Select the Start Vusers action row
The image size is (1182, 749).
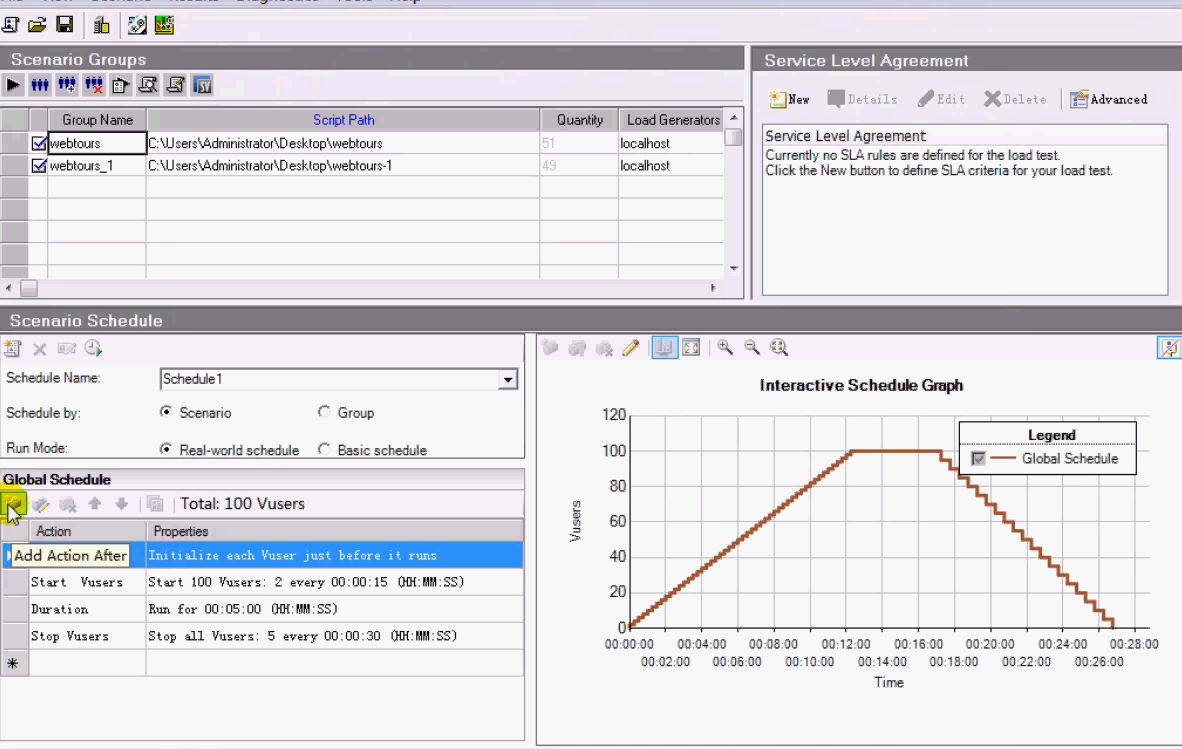point(262,582)
